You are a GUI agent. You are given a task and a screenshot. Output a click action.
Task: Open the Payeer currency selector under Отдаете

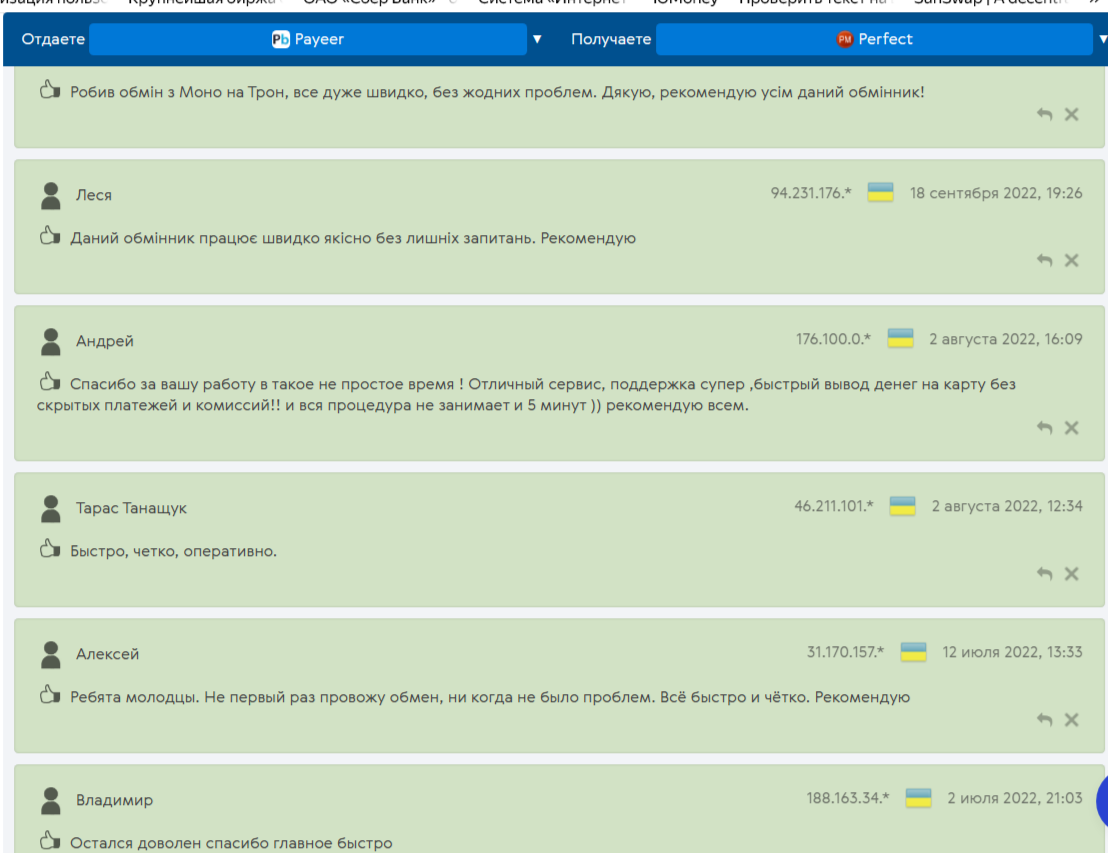click(x=308, y=39)
